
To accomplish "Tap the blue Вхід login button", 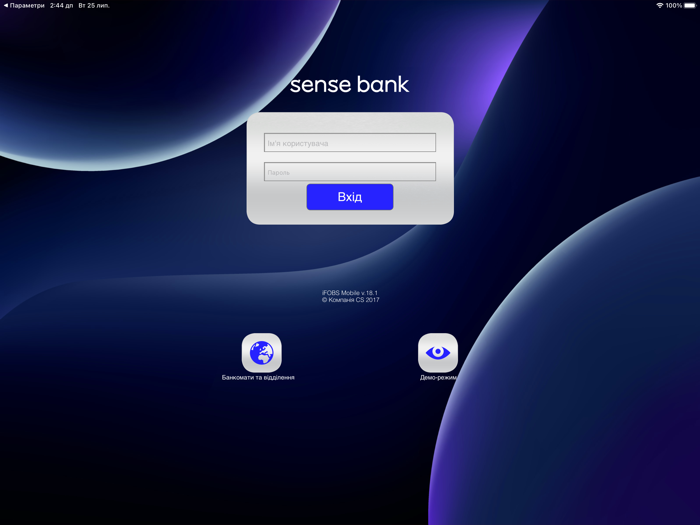I will [350, 197].
